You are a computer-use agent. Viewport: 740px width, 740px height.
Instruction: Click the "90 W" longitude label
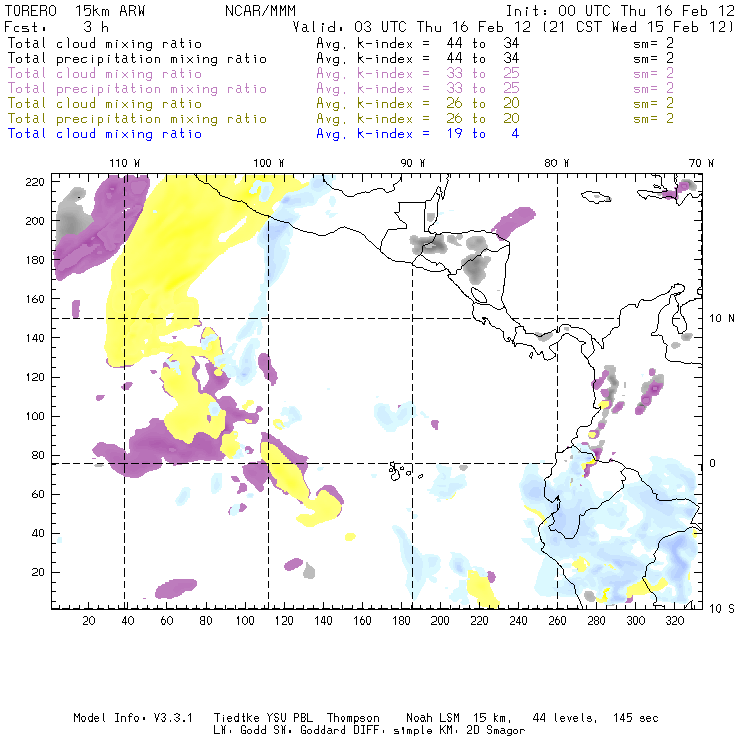(413, 163)
